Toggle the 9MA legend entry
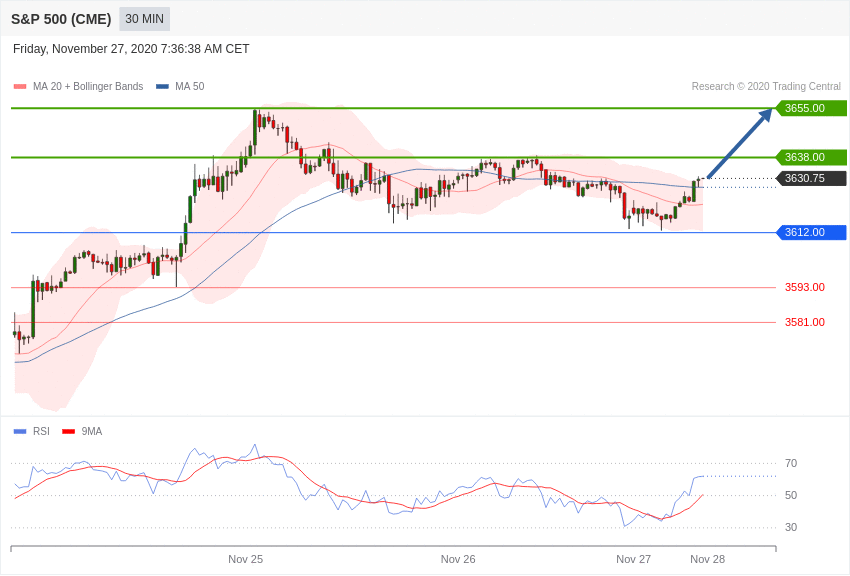This screenshot has height=576, width=850. [x=83, y=432]
